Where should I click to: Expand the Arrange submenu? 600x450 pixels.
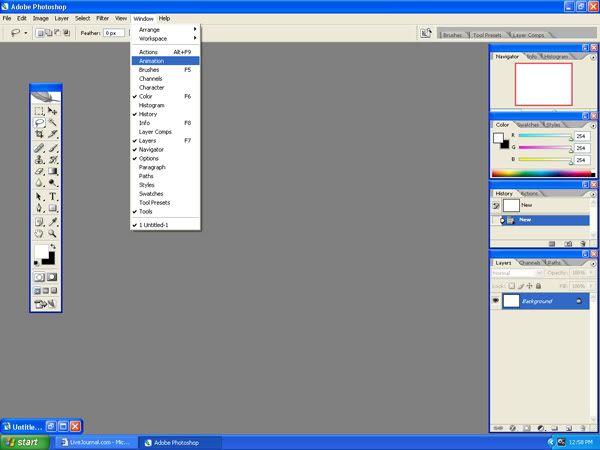pos(166,29)
